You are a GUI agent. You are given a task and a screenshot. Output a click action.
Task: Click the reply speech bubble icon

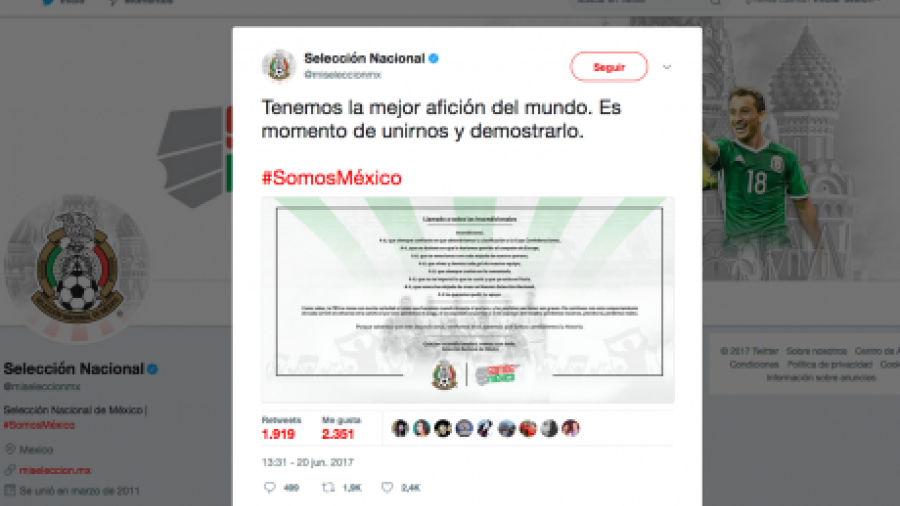coord(269,488)
